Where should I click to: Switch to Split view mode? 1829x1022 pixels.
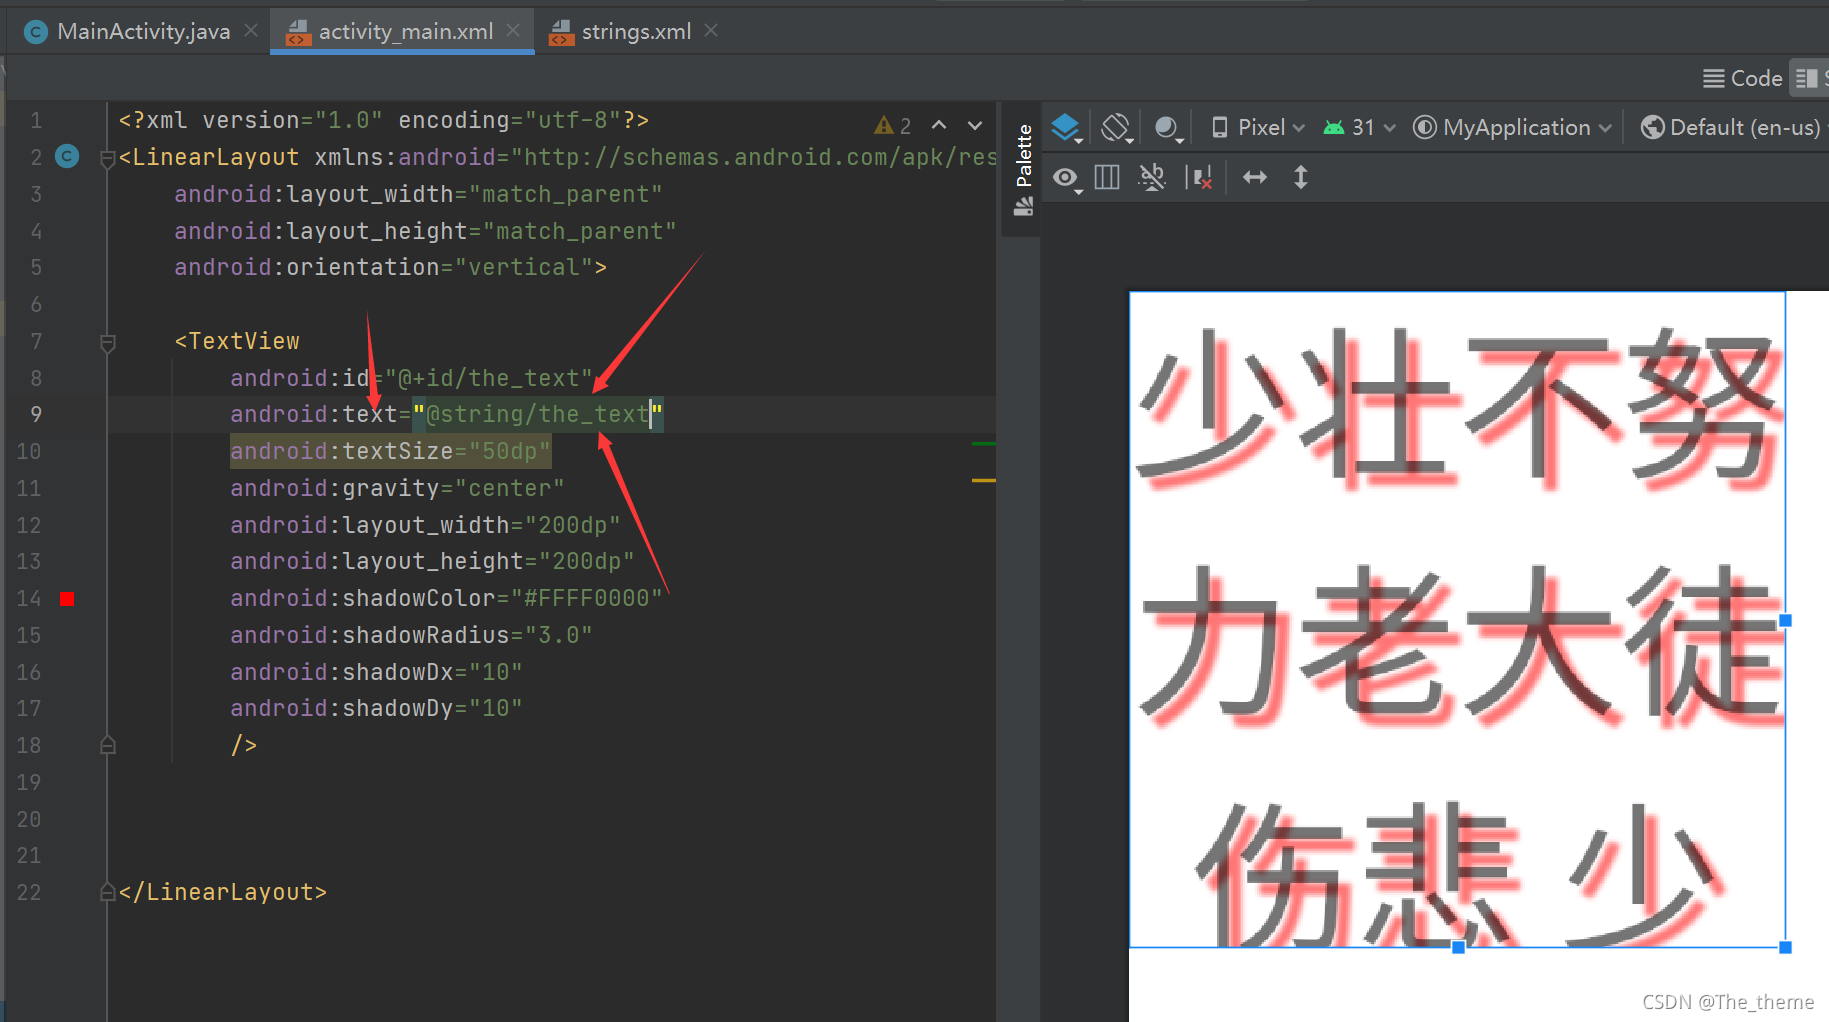(1808, 78)
